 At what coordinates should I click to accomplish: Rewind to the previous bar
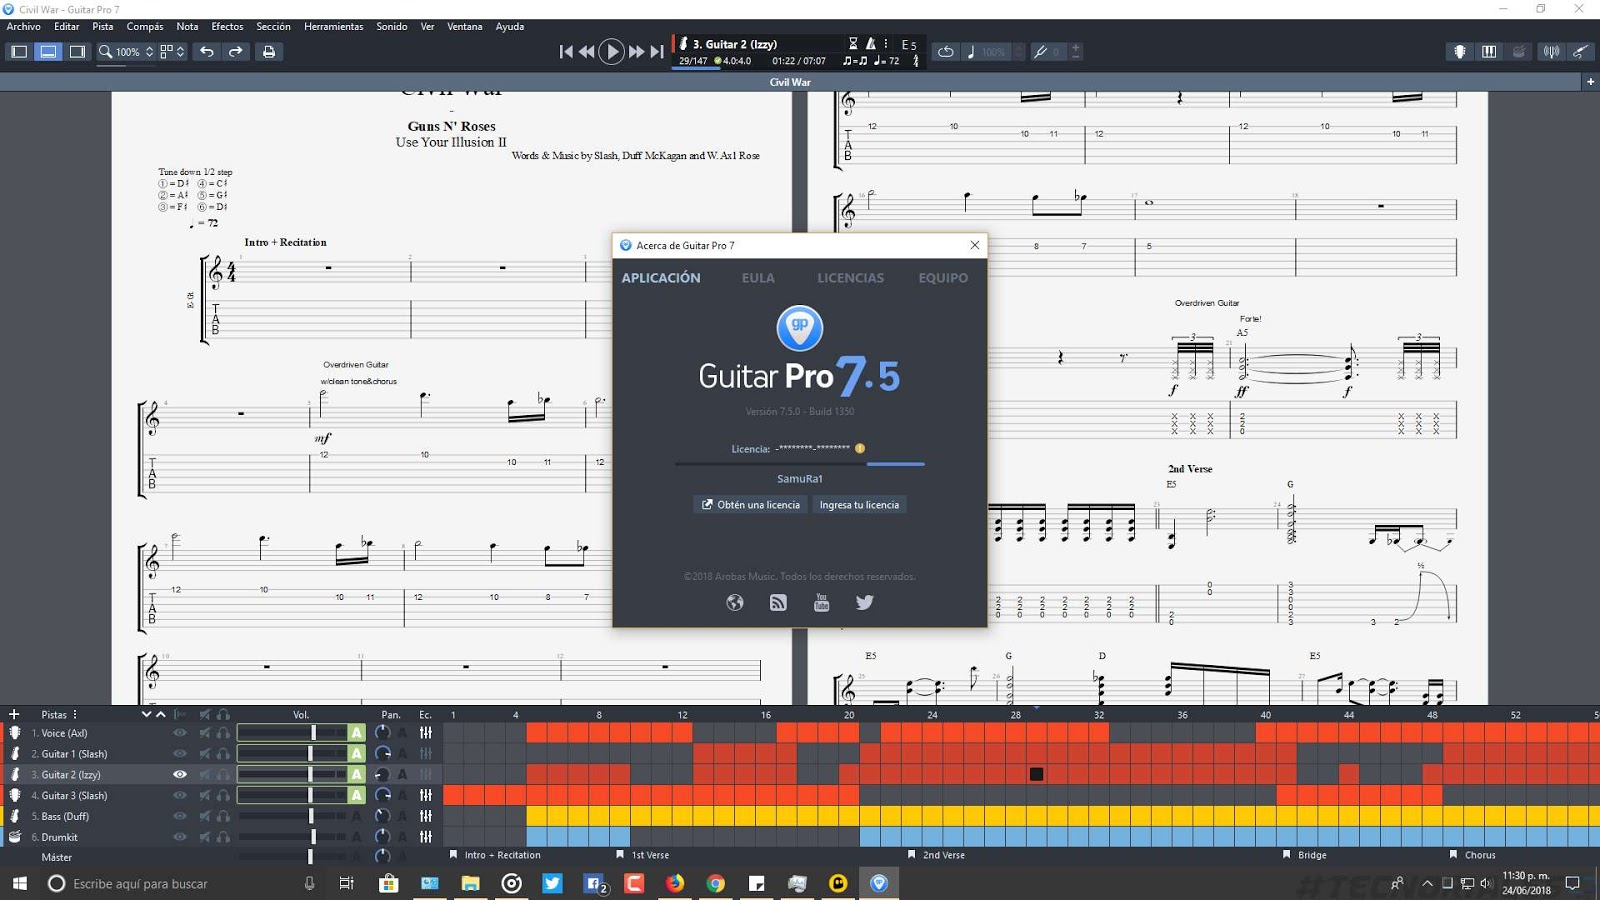587,52
